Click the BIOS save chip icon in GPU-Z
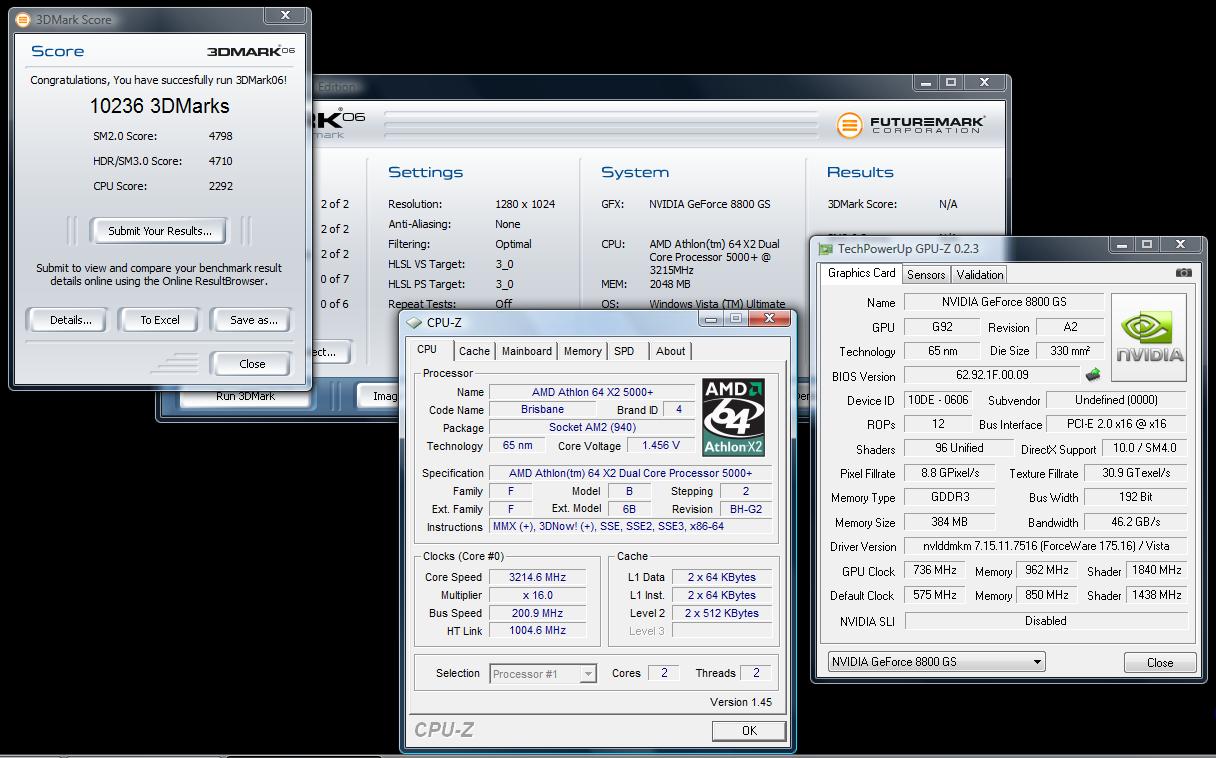 pyautogui.click(x=1093, y=375)
